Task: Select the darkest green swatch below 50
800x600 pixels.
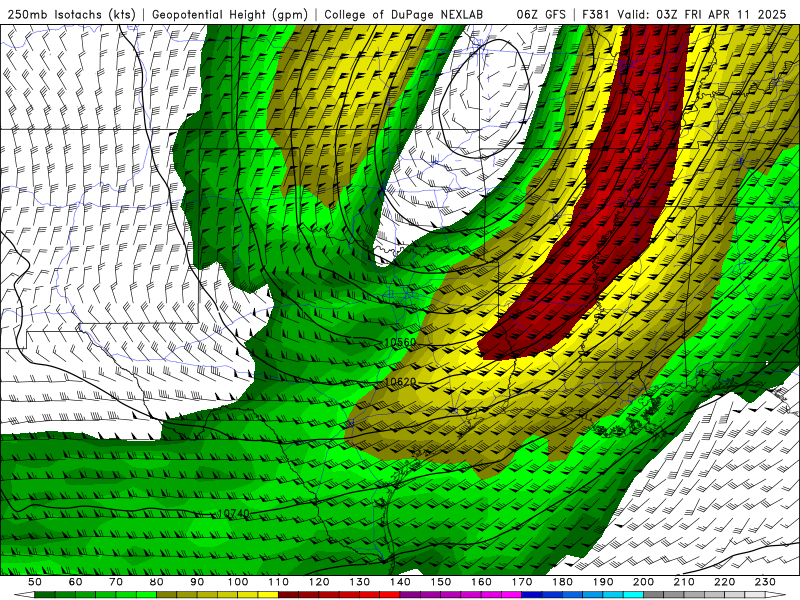Action: 45,595
